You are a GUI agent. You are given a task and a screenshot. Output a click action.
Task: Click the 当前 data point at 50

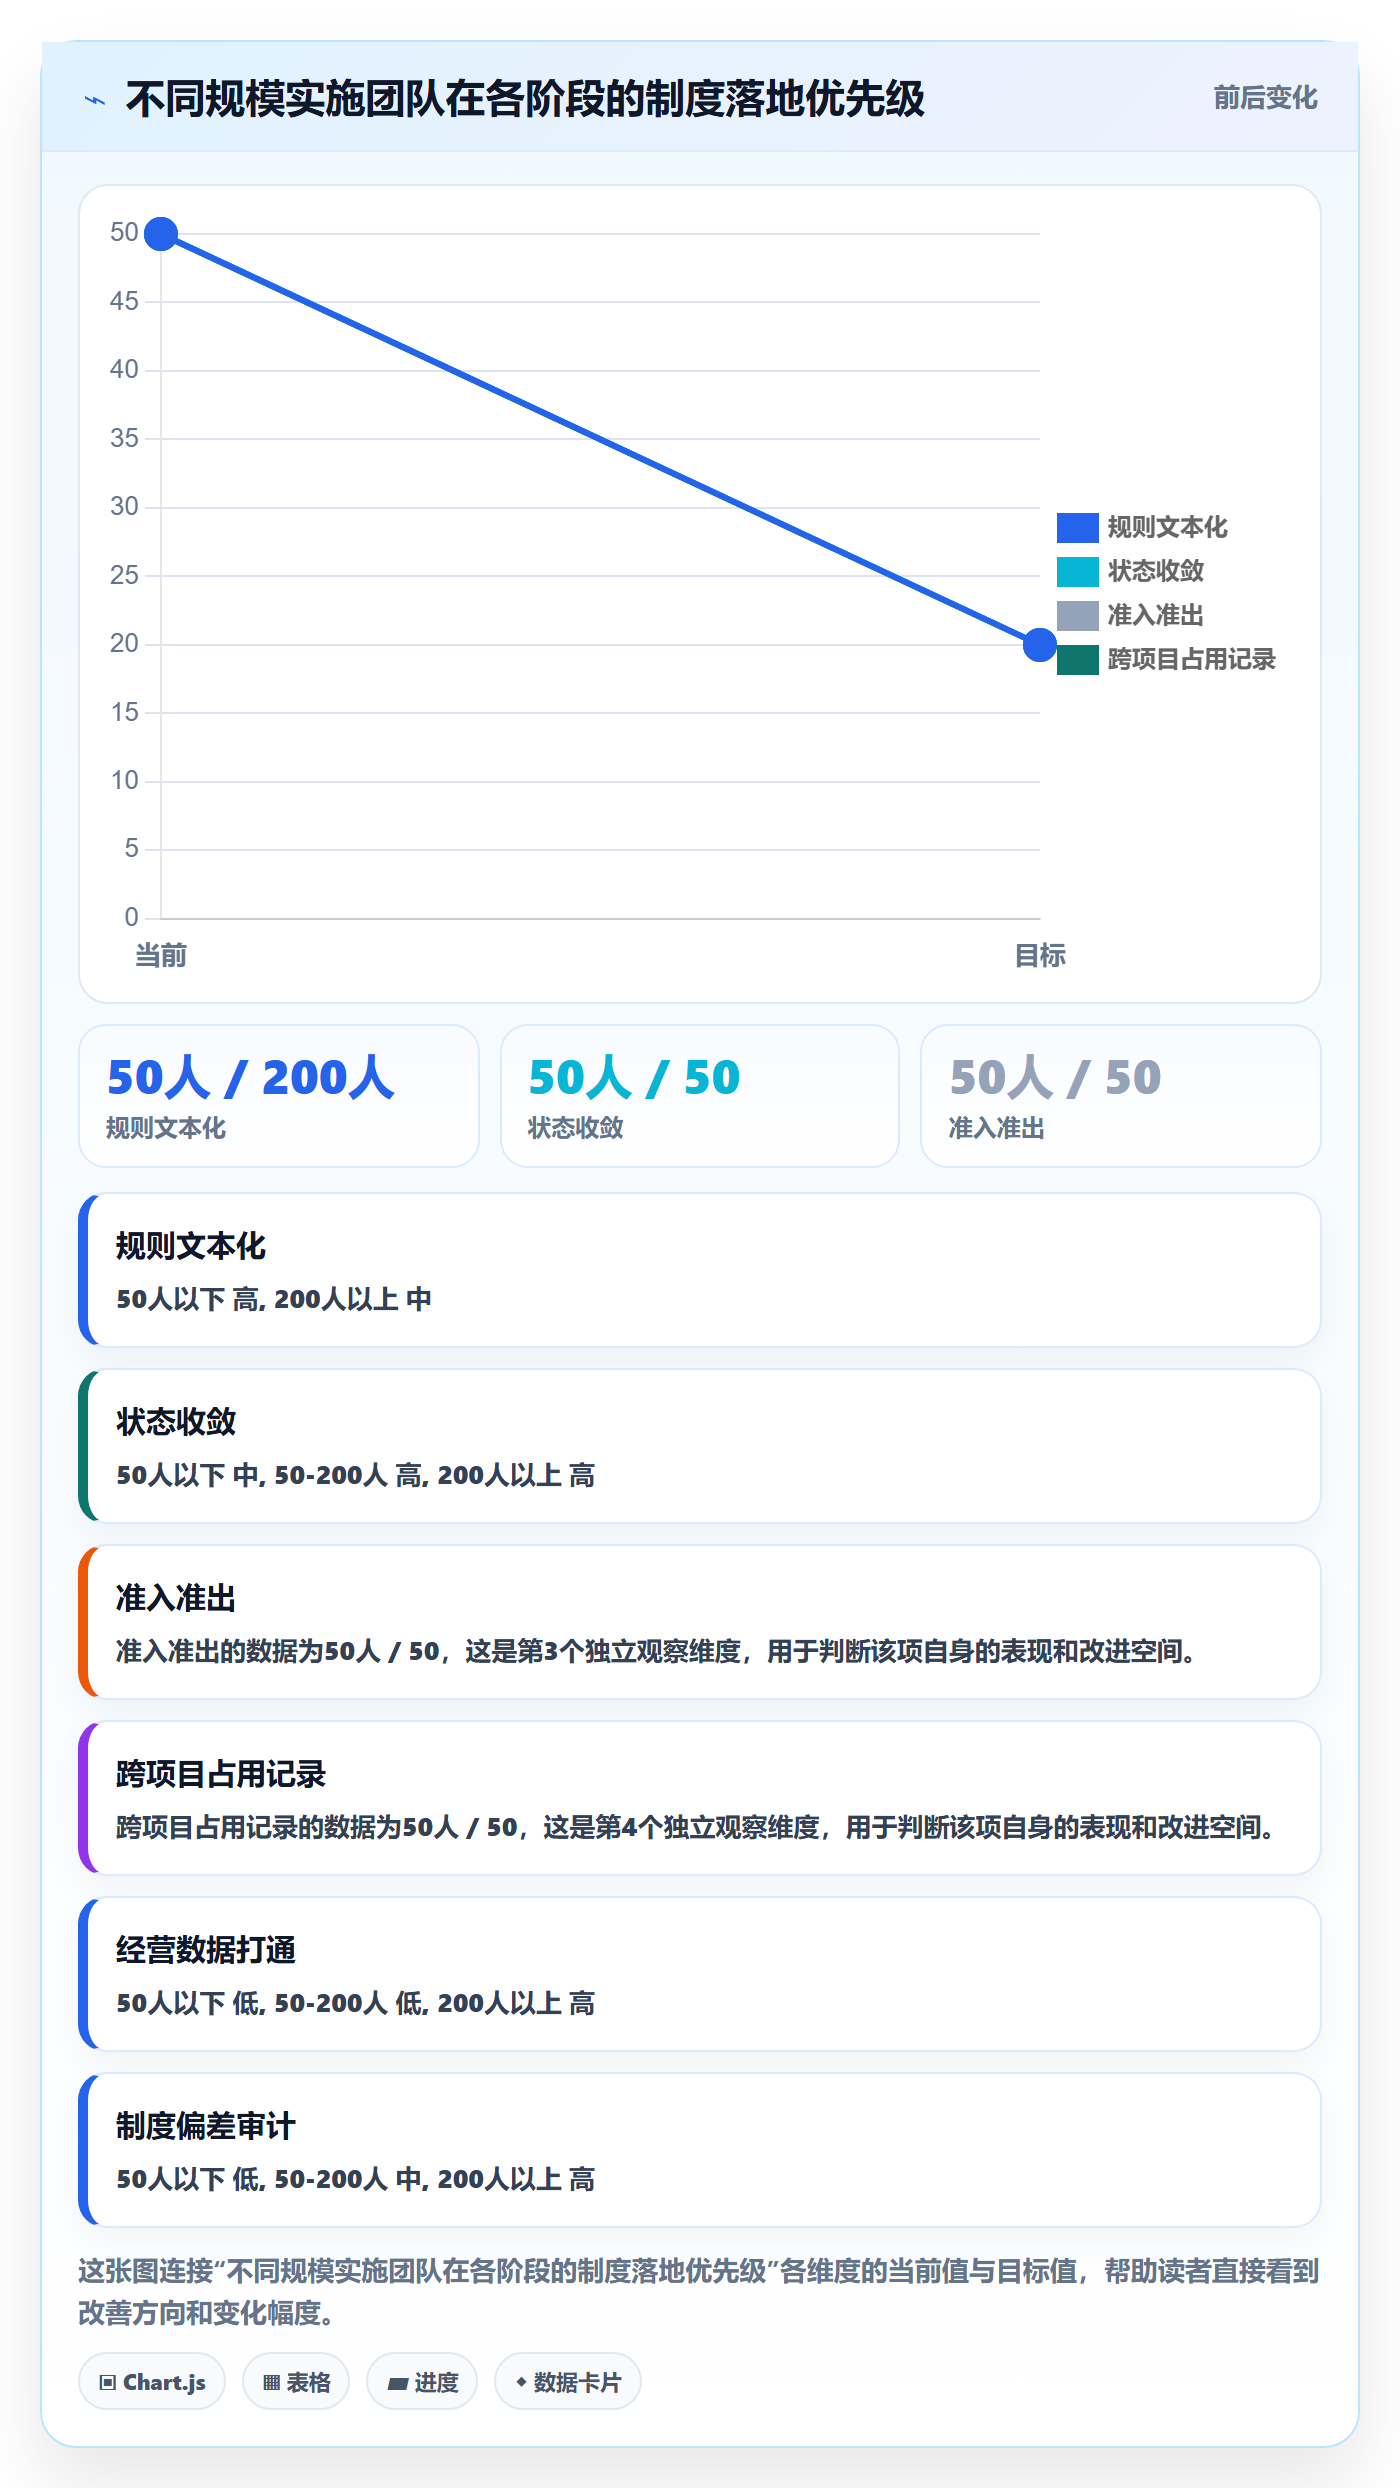pyautogui.click(x=161, y=234)
